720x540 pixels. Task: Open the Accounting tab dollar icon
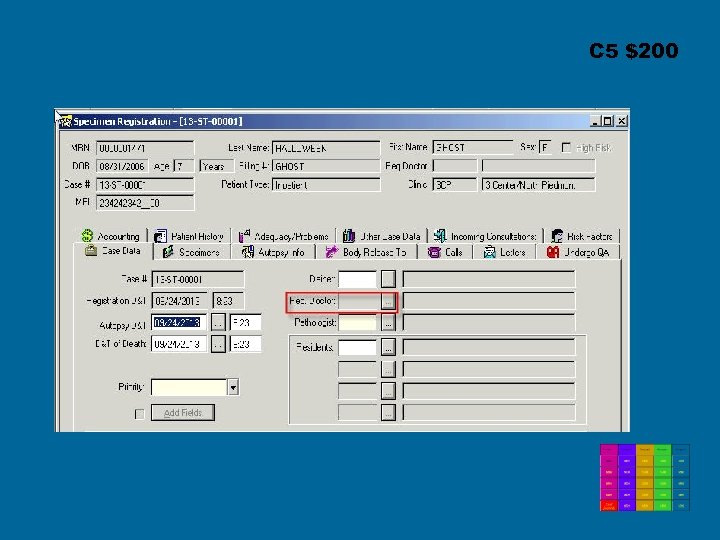tap(87, 236)
